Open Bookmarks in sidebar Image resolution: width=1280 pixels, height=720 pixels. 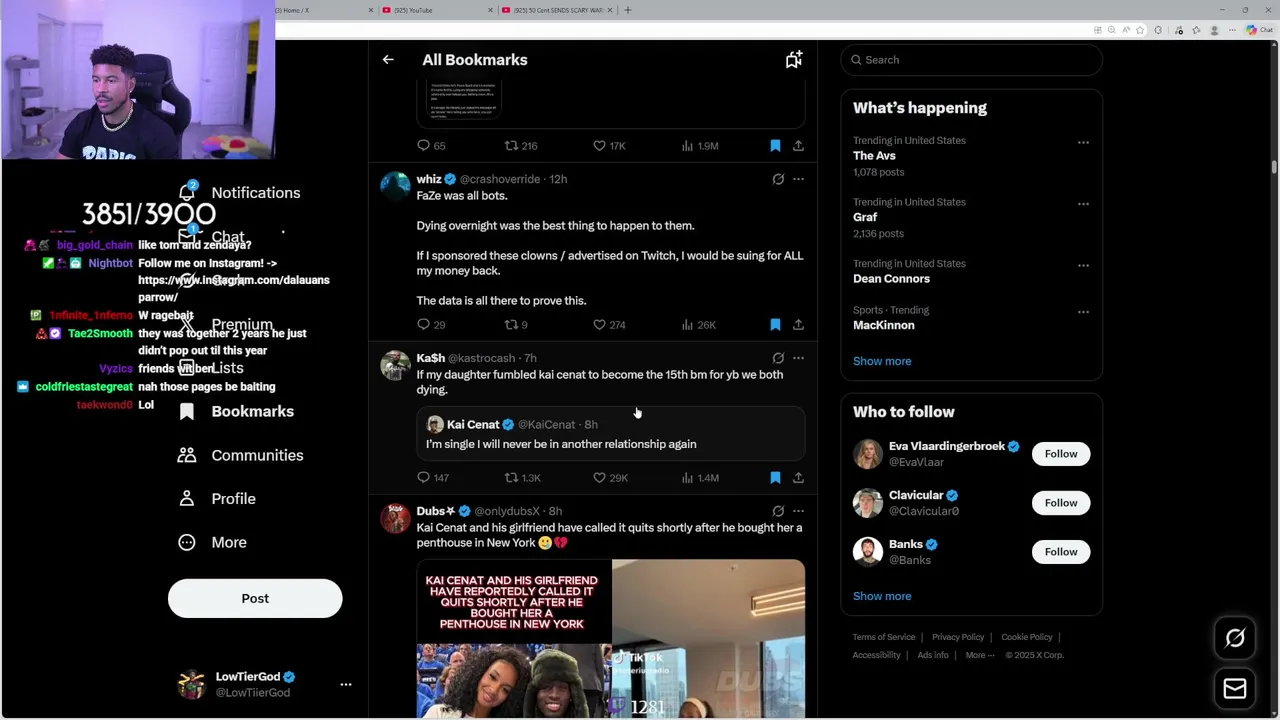pos(236,412)
